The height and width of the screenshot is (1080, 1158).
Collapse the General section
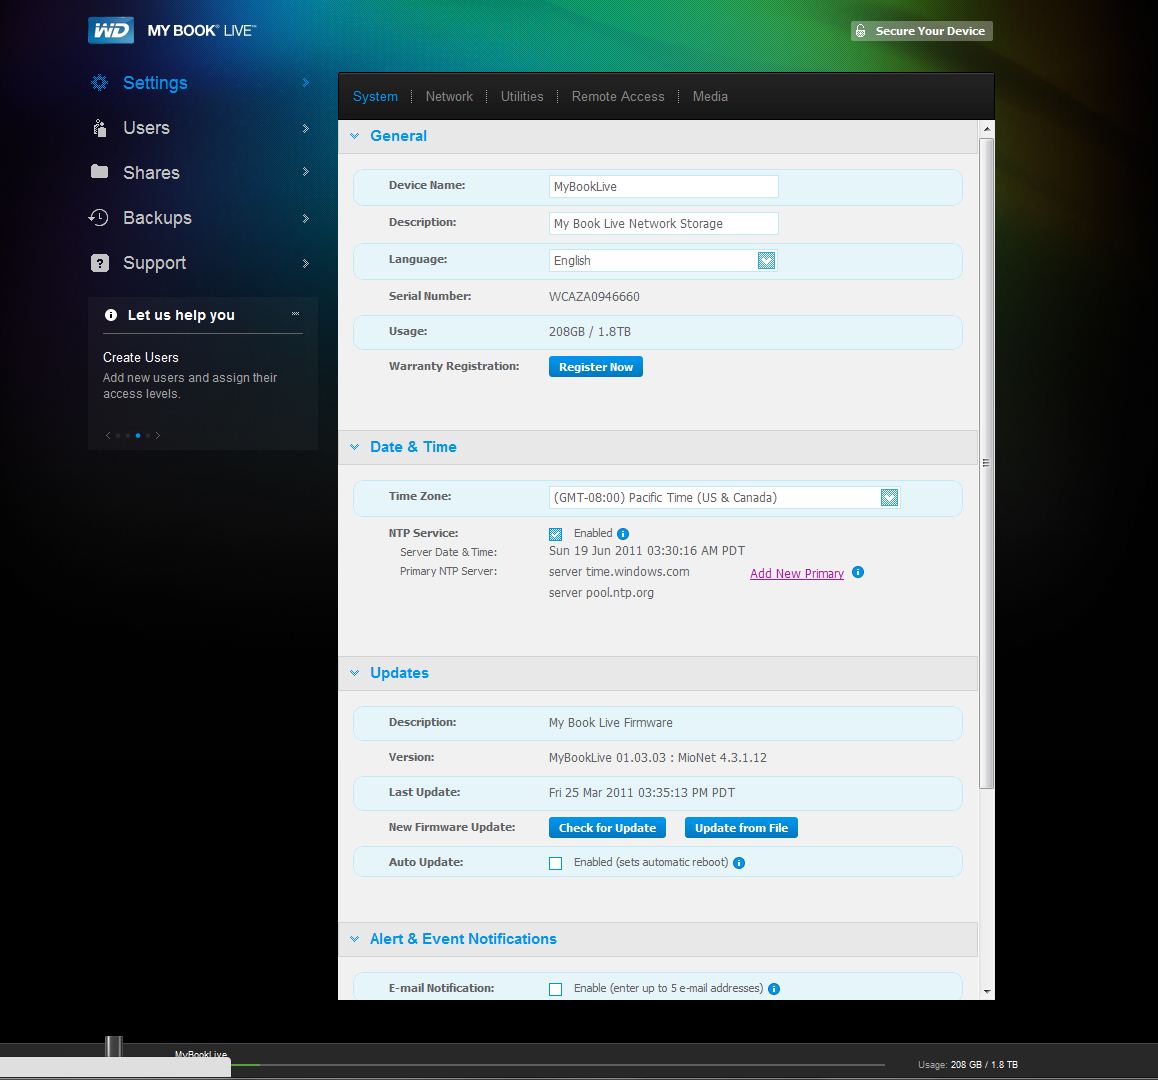(x=354, y=136)
